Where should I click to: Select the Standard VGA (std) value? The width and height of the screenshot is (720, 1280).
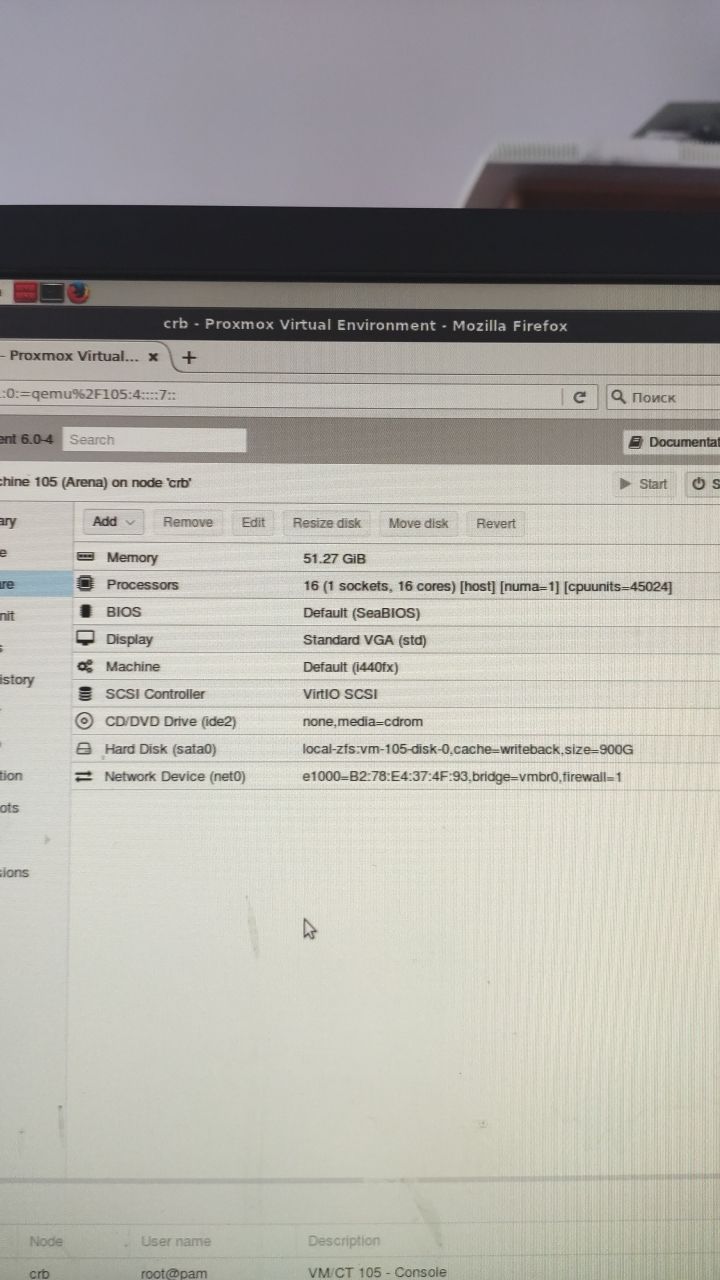coord(365,639)
